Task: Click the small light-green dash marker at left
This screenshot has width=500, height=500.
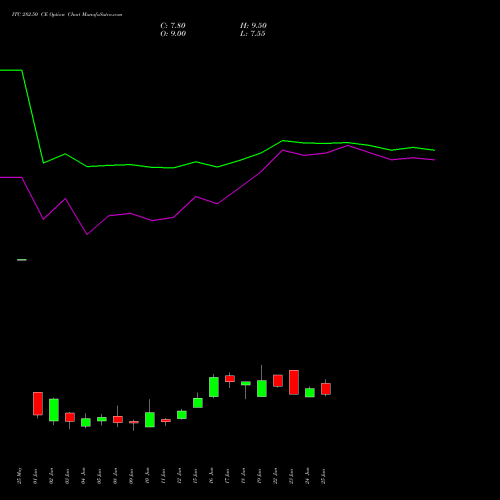Action: point(22,260)
